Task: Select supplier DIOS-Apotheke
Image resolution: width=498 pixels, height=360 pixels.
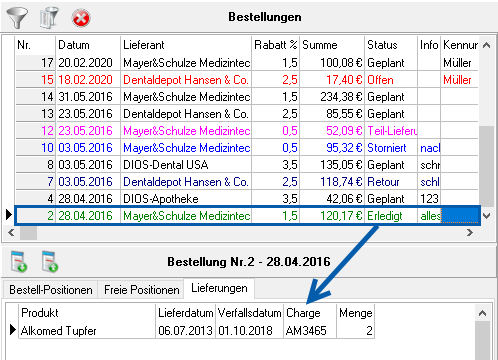Action: click(186, 199)
